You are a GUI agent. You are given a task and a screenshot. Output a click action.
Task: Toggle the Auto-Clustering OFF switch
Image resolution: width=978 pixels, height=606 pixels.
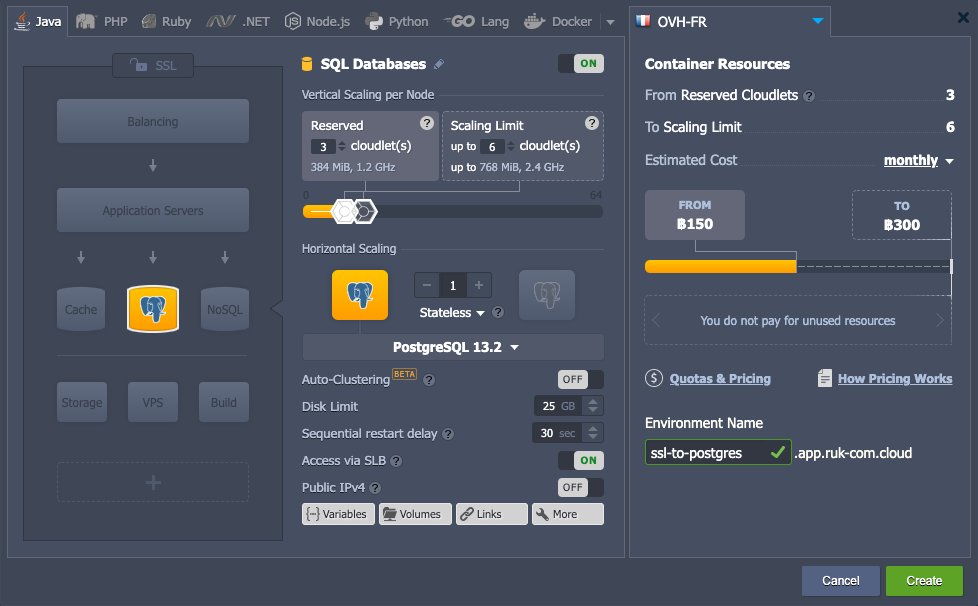tap(581, 379)
